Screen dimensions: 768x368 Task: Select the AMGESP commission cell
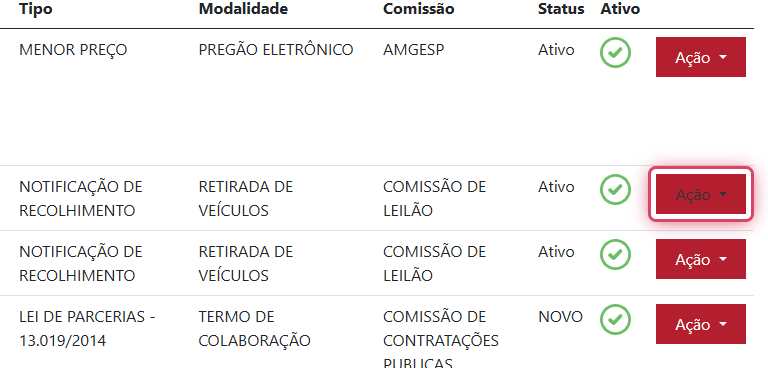click(413, 50)
